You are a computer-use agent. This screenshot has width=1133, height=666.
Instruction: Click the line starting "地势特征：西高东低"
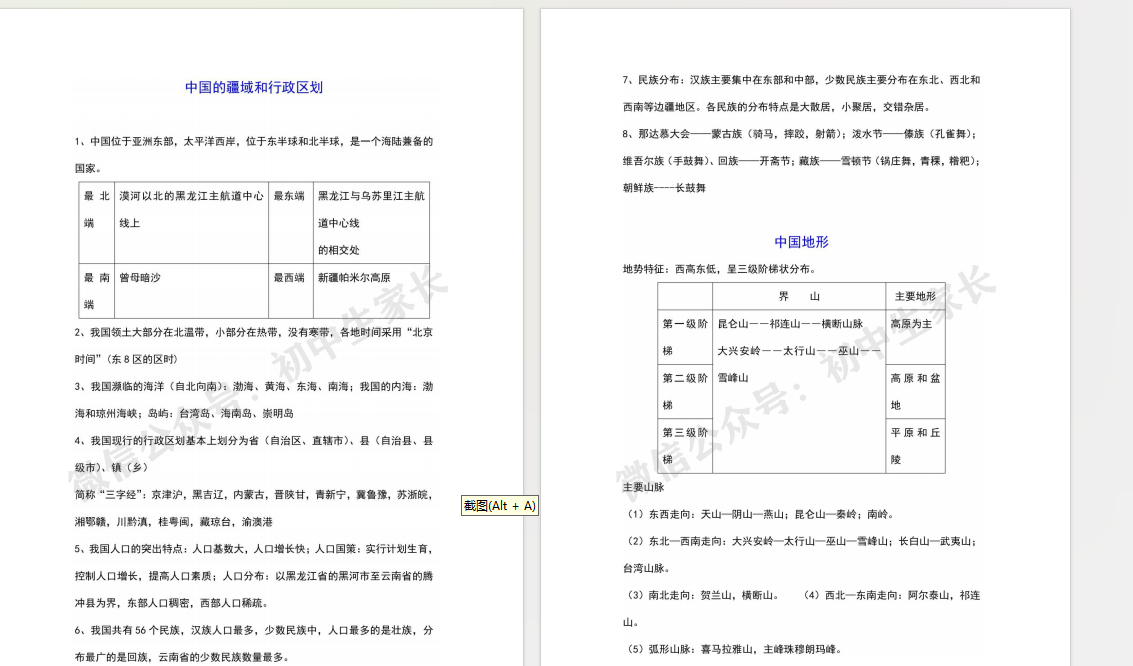coord(720,269)
